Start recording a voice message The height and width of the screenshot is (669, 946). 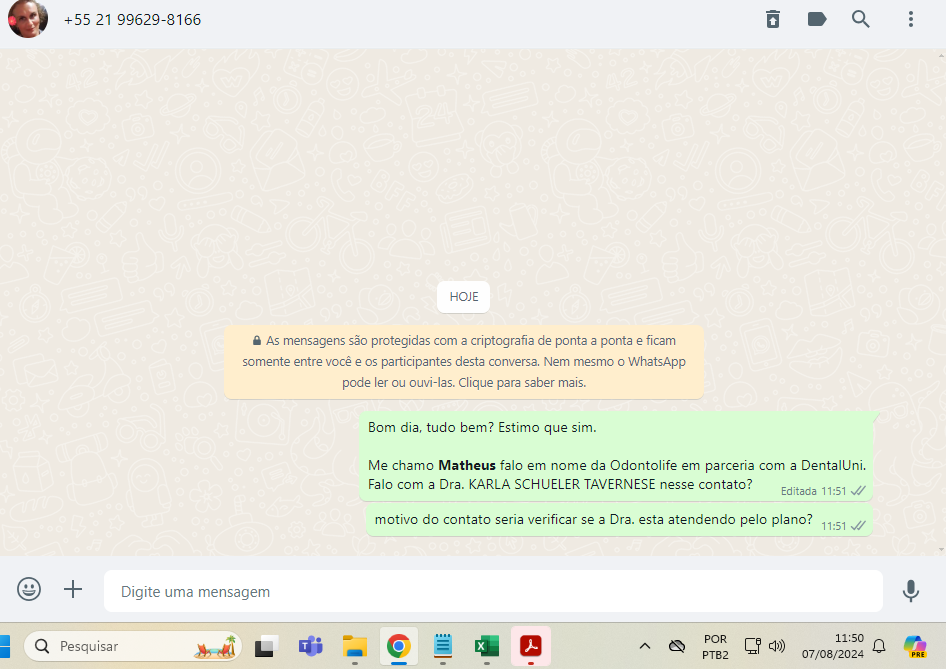[911, 591]
